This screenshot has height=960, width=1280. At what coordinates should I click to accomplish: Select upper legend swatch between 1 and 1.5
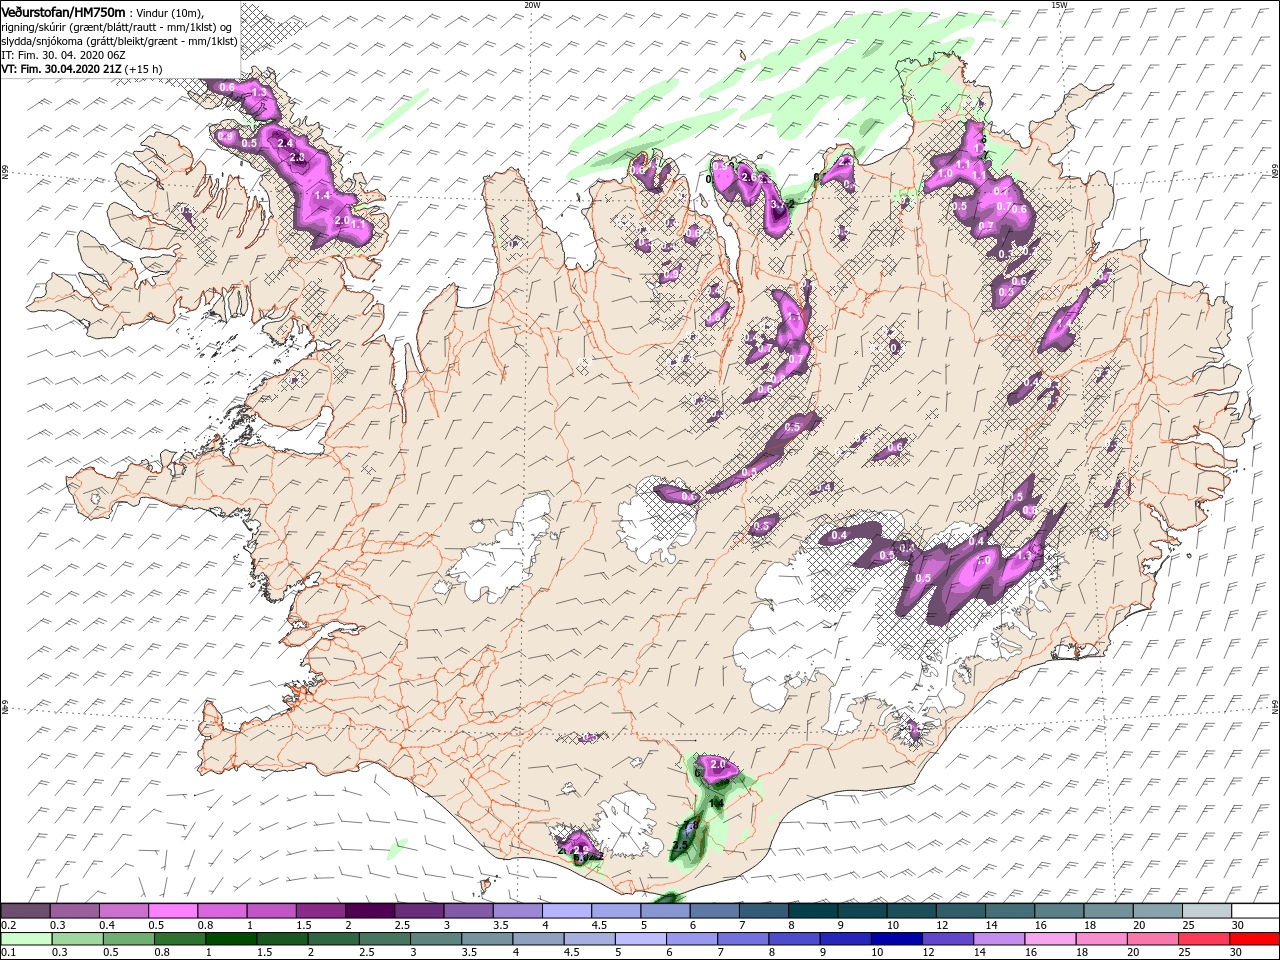[x=271, y=910]
